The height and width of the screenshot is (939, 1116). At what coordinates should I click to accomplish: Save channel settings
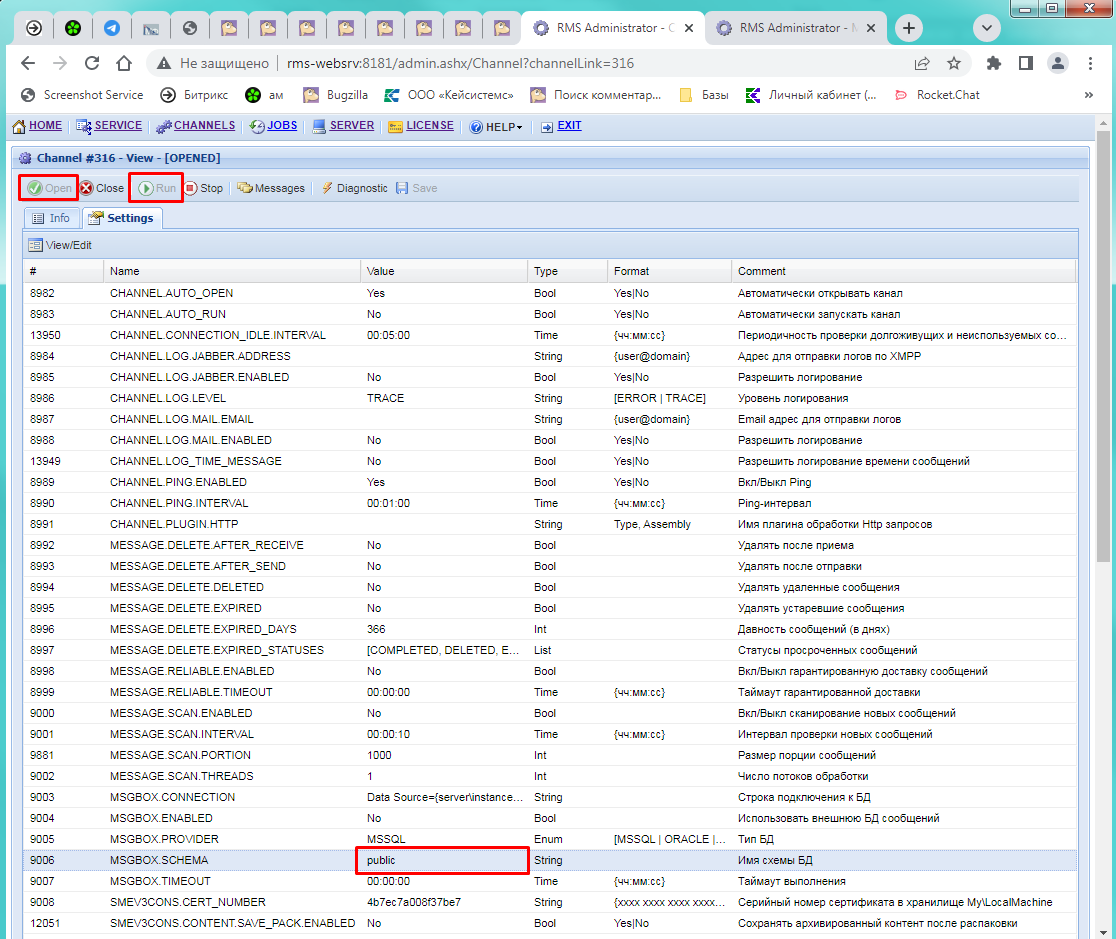(416, 188)
